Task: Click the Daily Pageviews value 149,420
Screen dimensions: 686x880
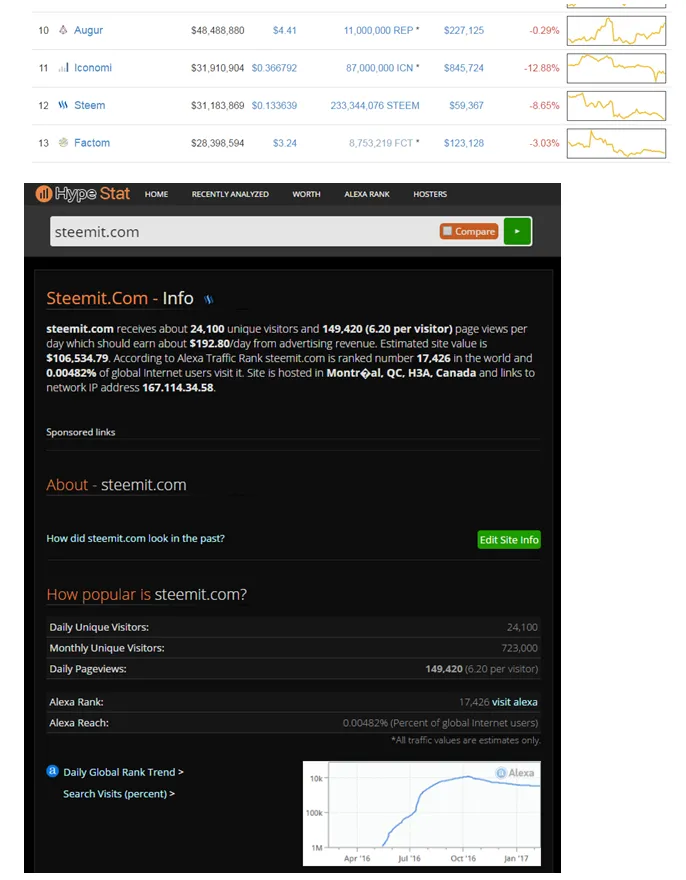Action: coord(443,668)
